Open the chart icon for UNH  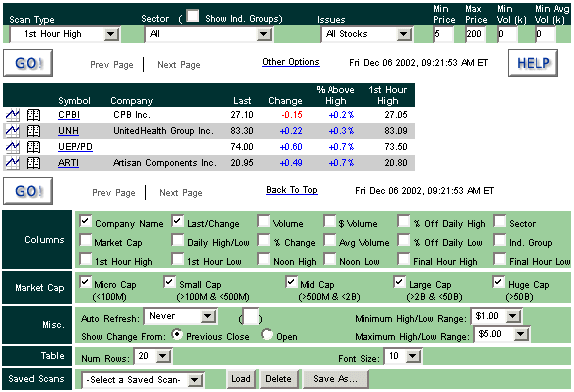tap(13, 131)
